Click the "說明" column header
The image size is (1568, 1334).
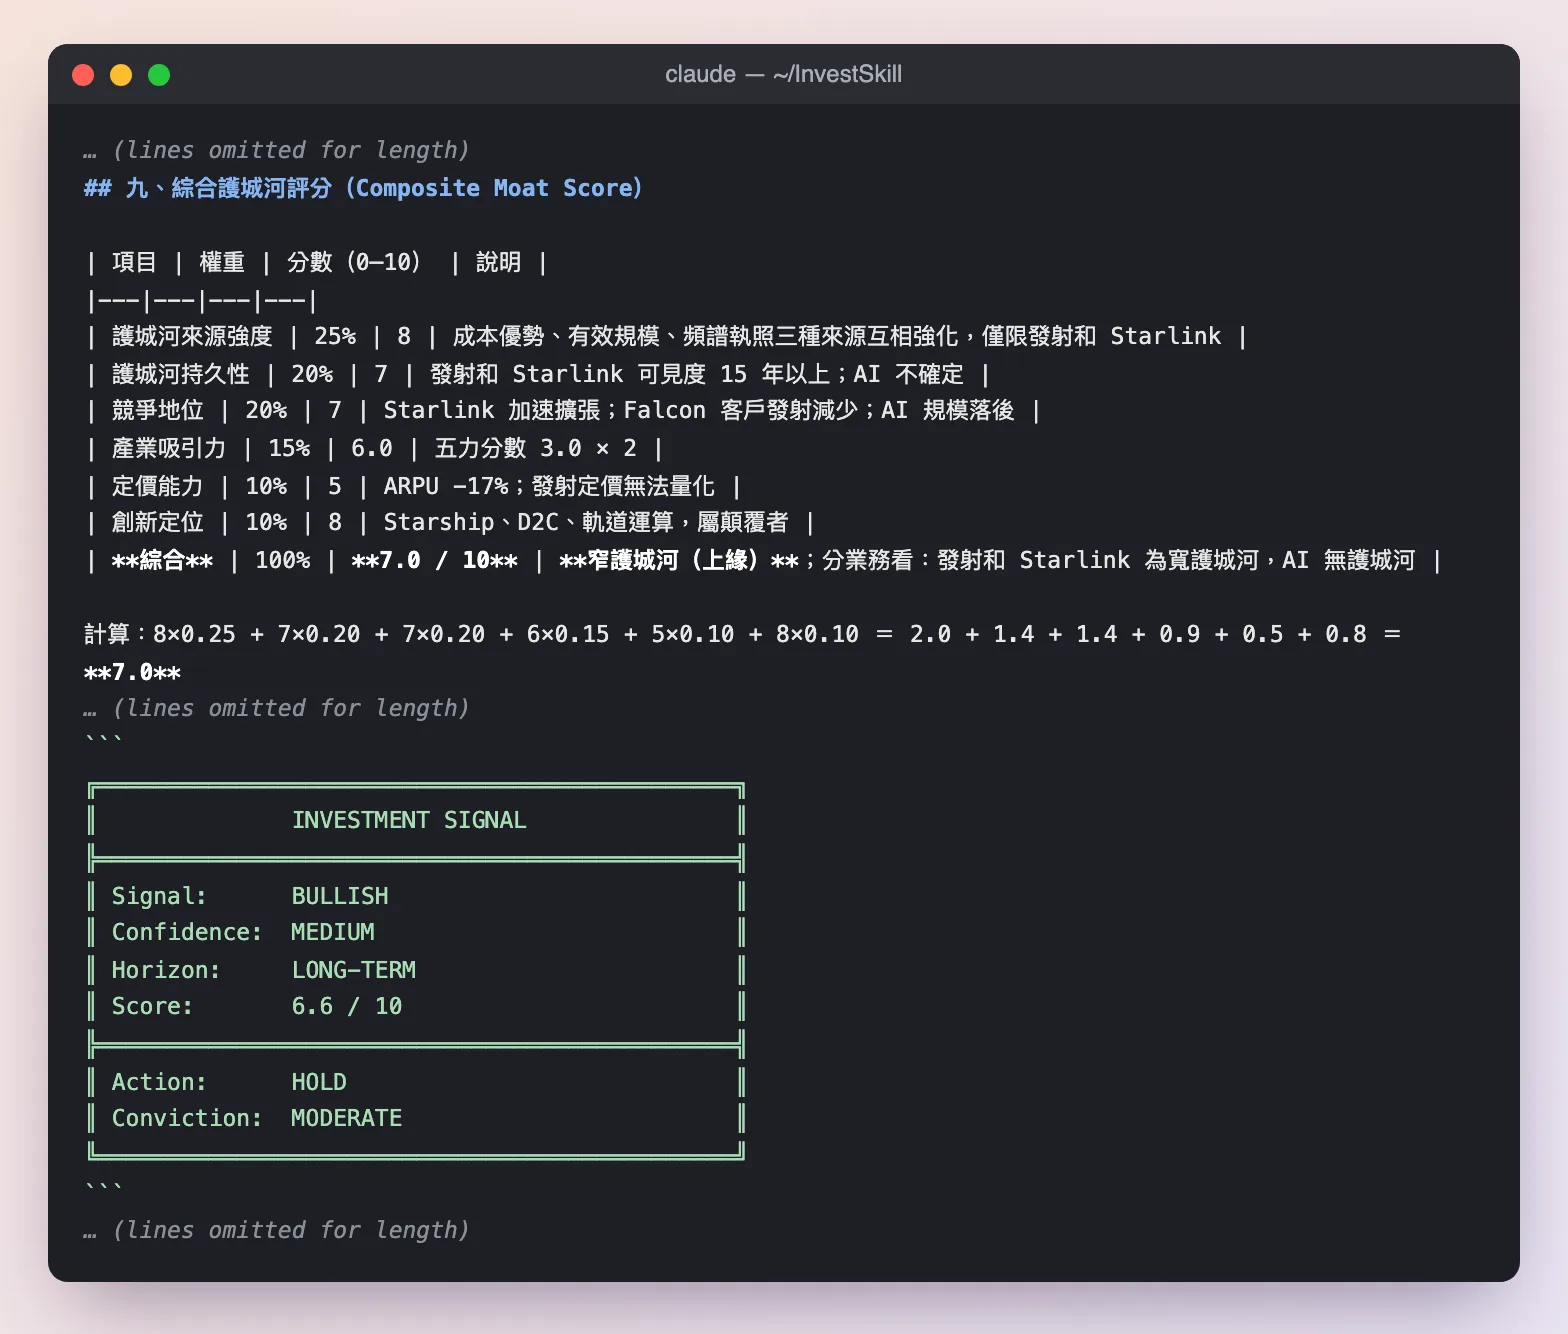(x=498, y=262)
